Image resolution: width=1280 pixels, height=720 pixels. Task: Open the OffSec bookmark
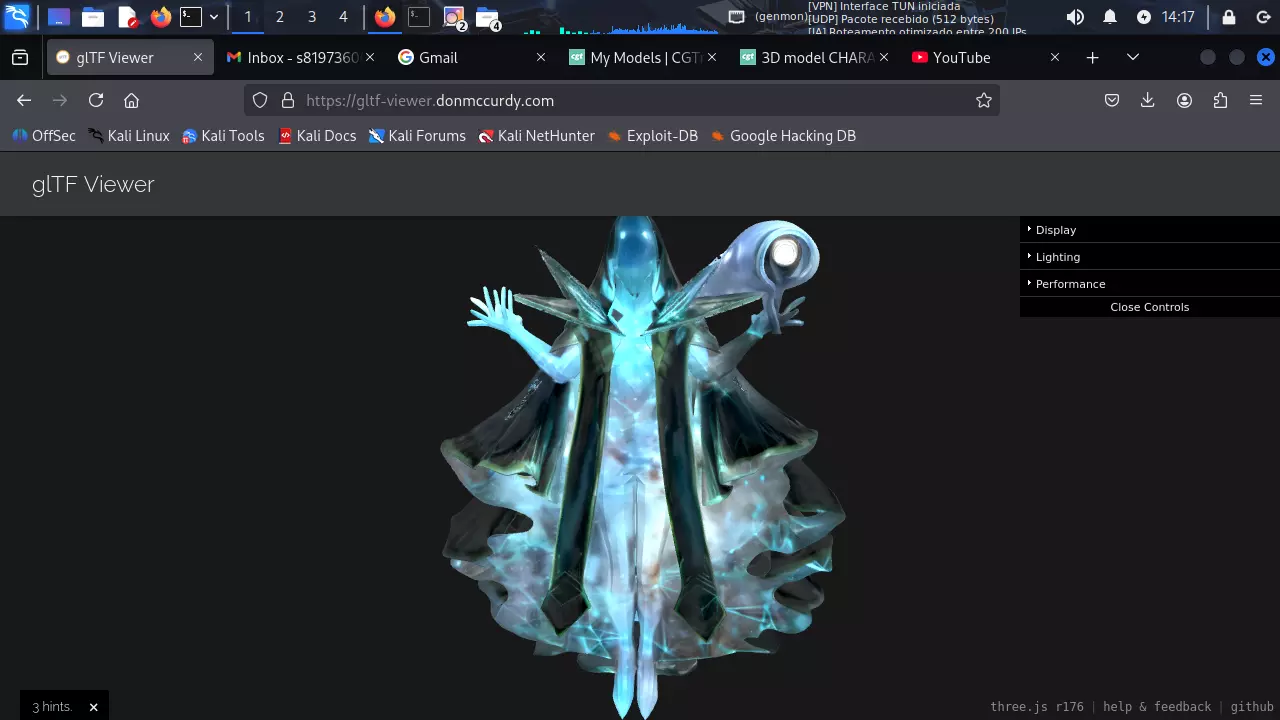(x=44, y=136)
